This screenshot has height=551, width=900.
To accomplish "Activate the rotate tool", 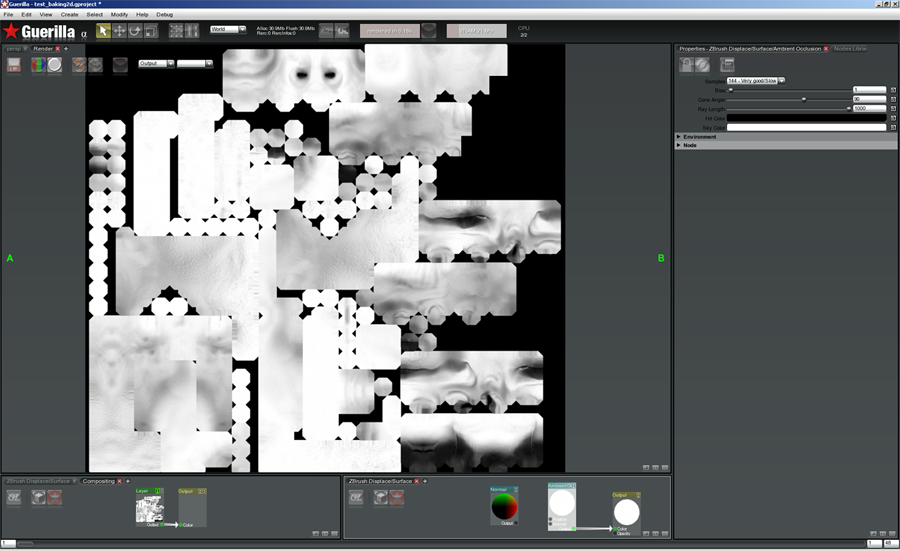I will click(135, 31).
